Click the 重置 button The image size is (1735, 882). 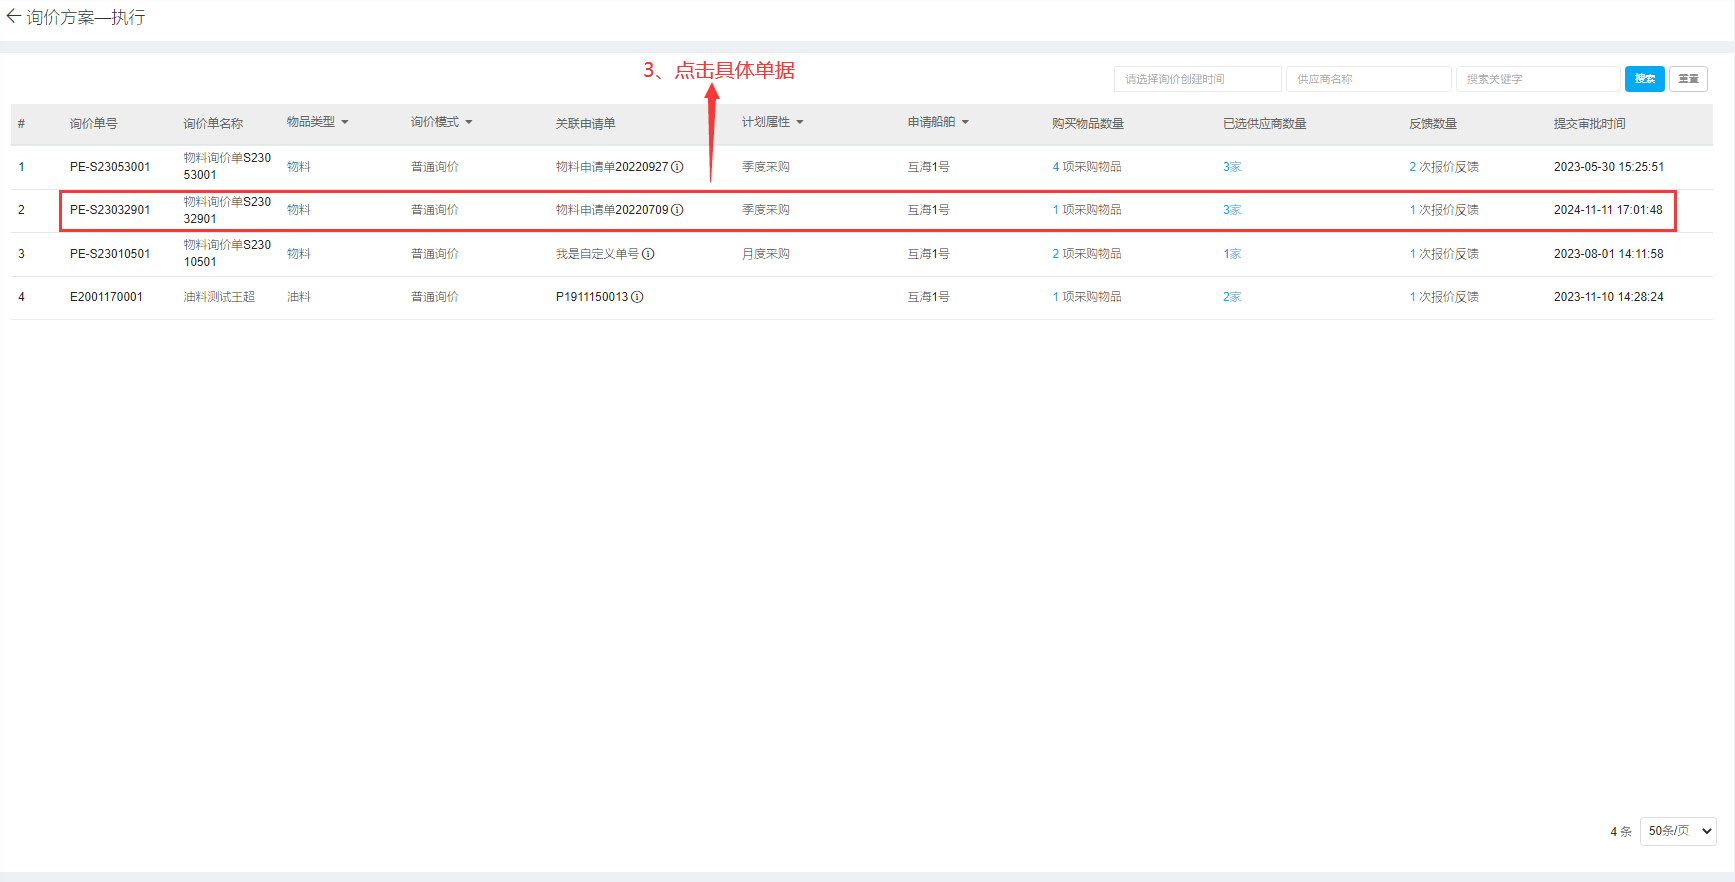pyautogui.click(x=1688, y=79)
